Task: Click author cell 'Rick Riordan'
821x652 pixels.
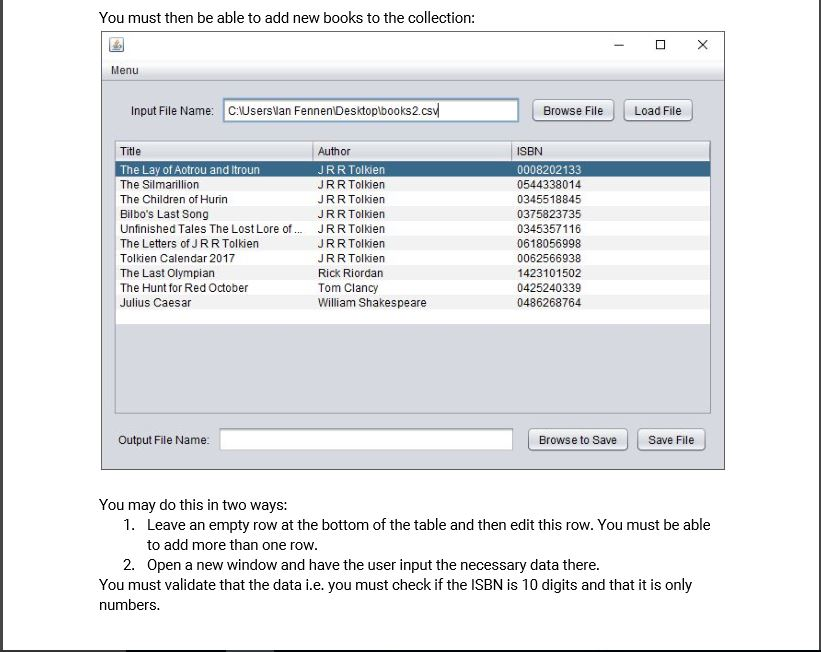Action: (x=412, y=273)
